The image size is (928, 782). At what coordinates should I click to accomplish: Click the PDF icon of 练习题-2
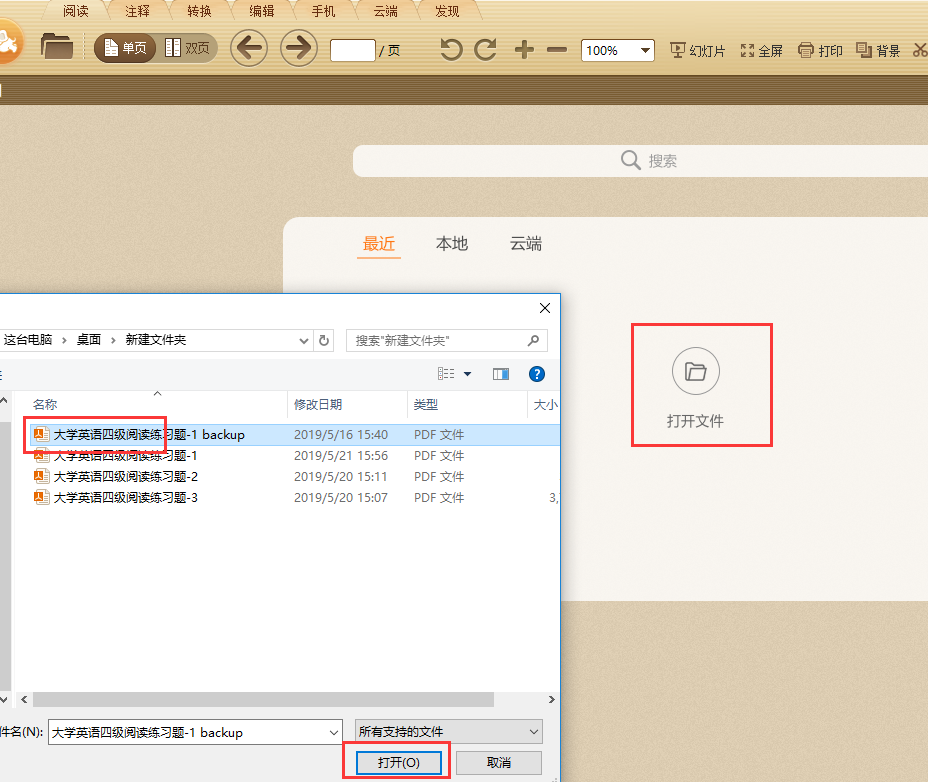click(41, 476)
